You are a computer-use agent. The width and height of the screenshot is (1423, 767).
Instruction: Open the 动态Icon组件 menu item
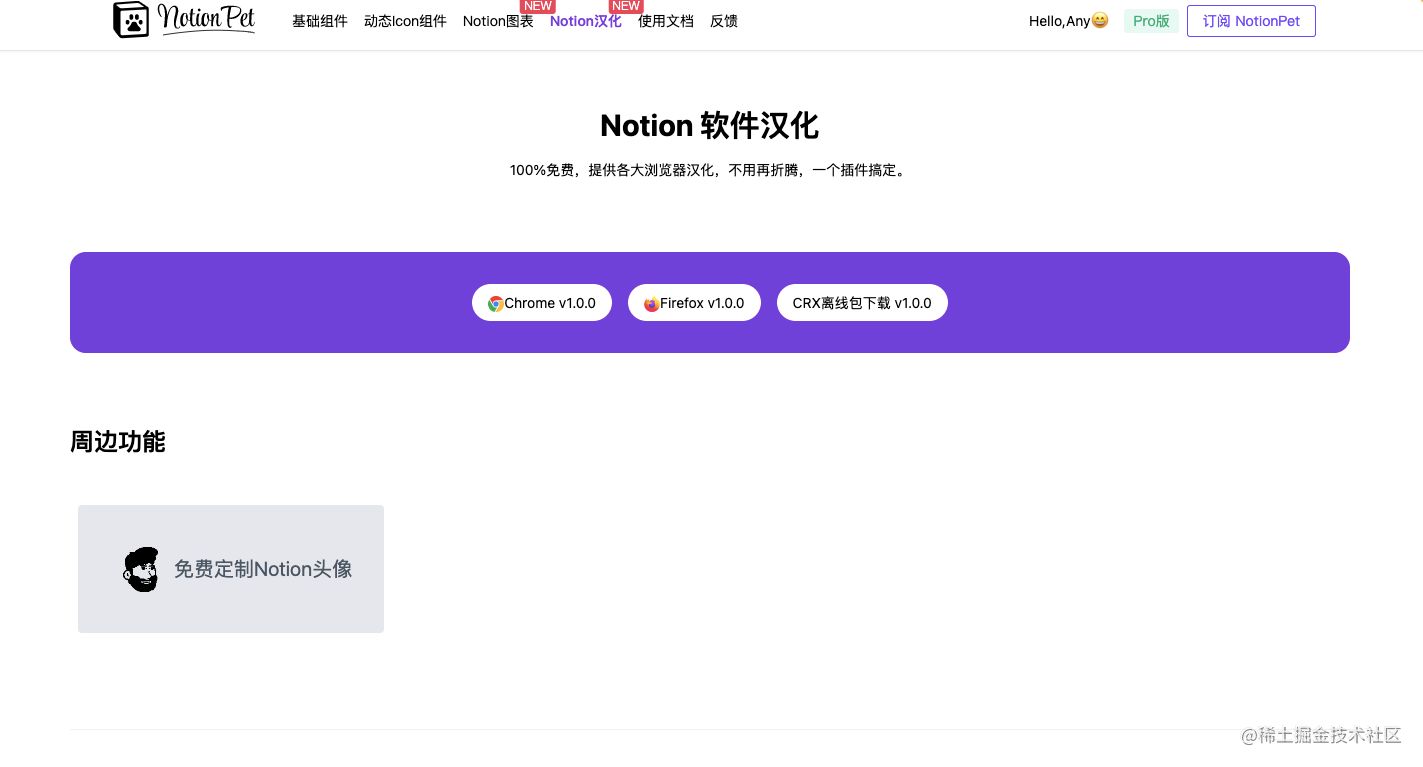click(405, 21)
